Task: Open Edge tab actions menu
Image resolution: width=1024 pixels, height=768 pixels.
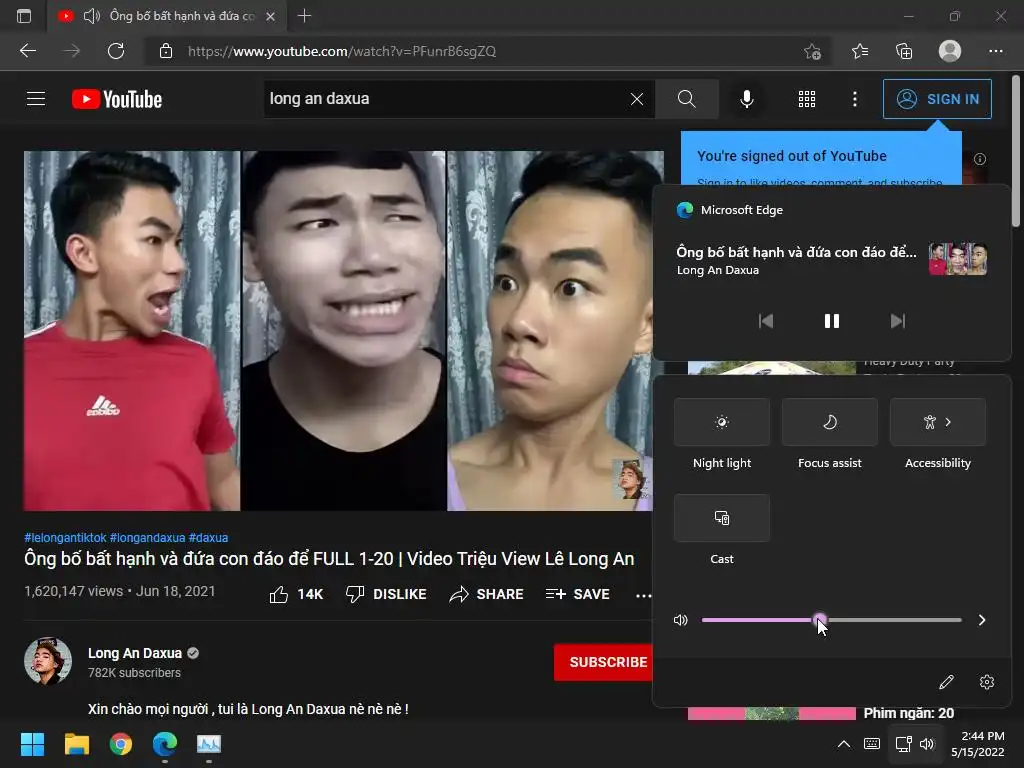Action: click(x=24, y=16)
